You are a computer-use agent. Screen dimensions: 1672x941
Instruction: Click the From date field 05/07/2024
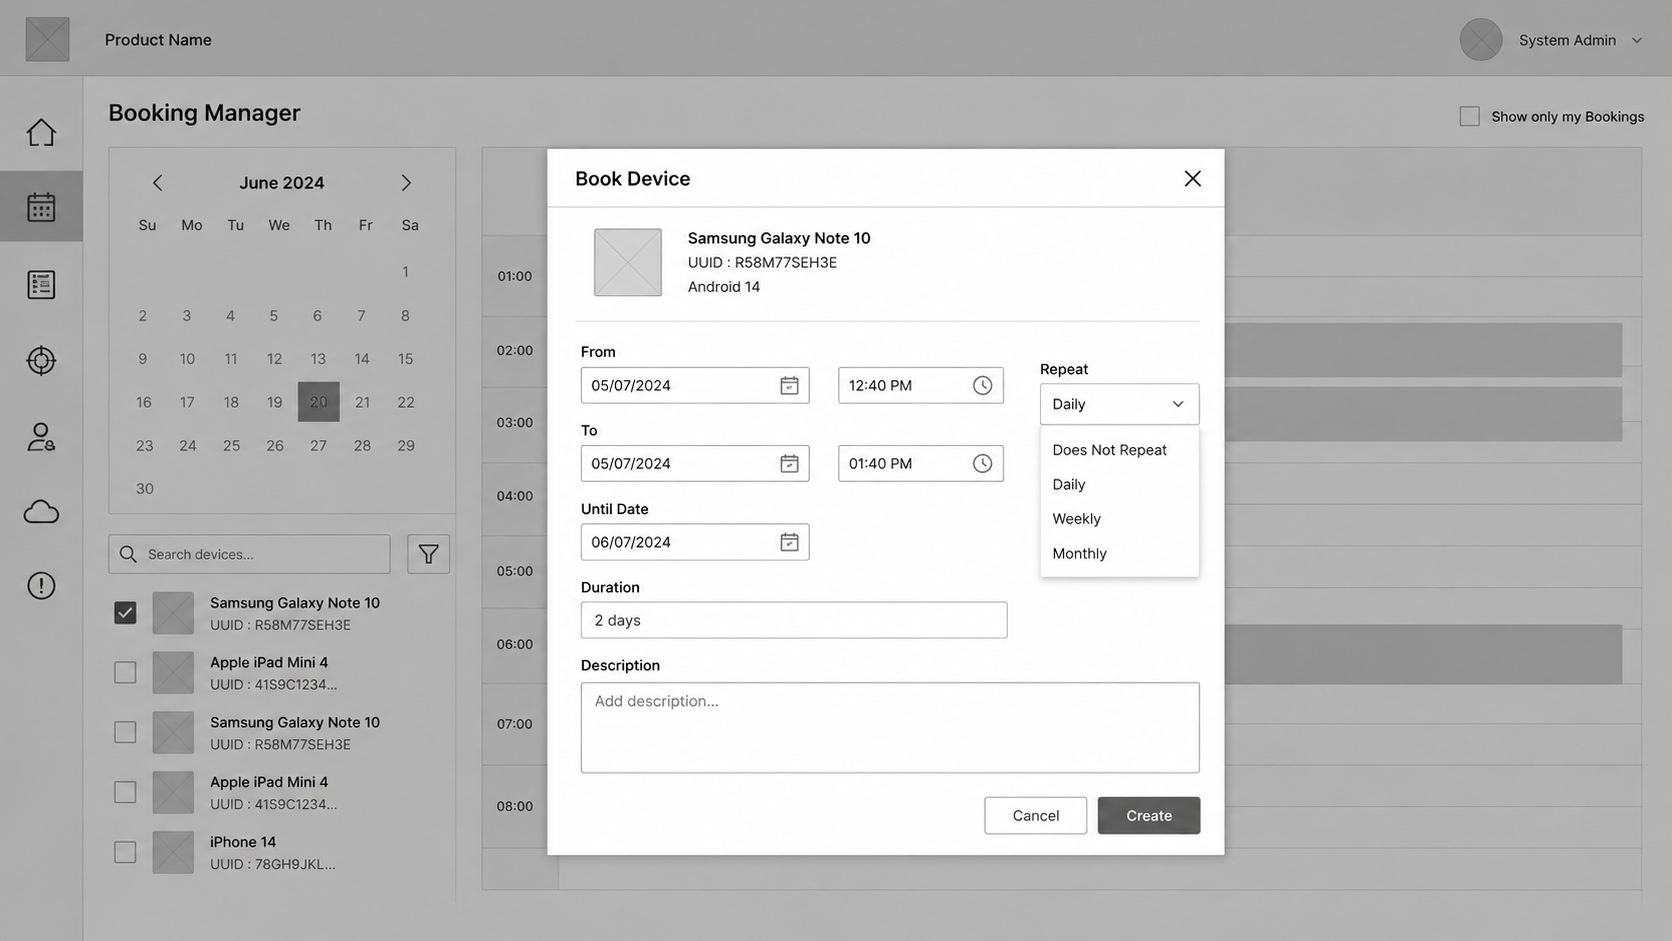(x=695, y=385)
